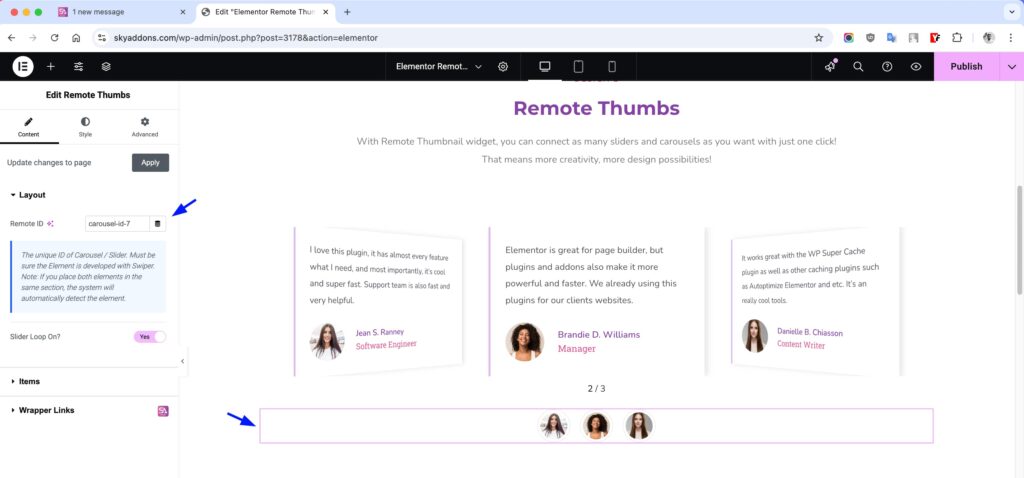Toggle Slider Loop On switch
This screenshot has height=478, width=1024.
[x=150, y=337]
